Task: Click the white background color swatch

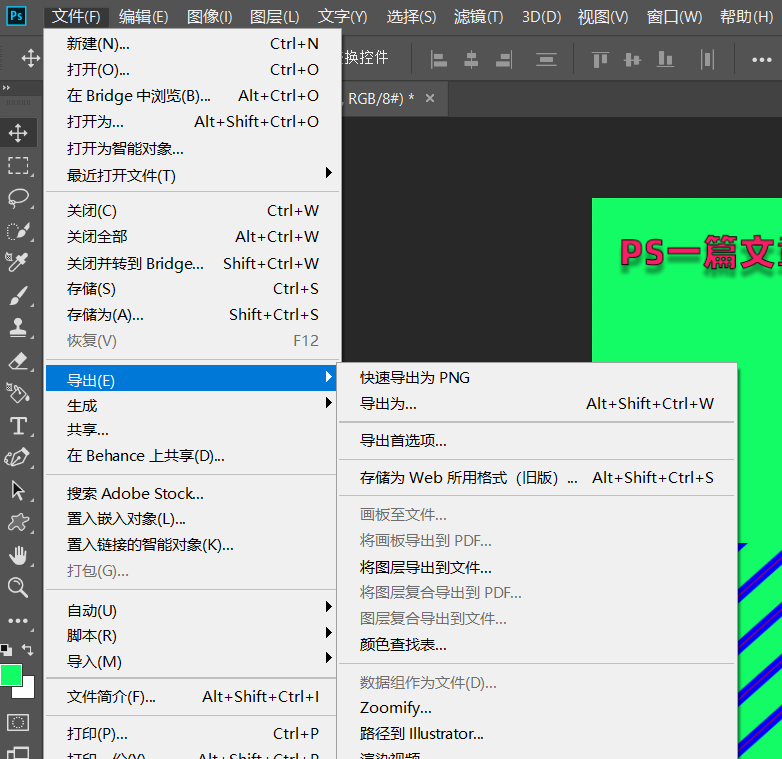Action: point(28,691)
